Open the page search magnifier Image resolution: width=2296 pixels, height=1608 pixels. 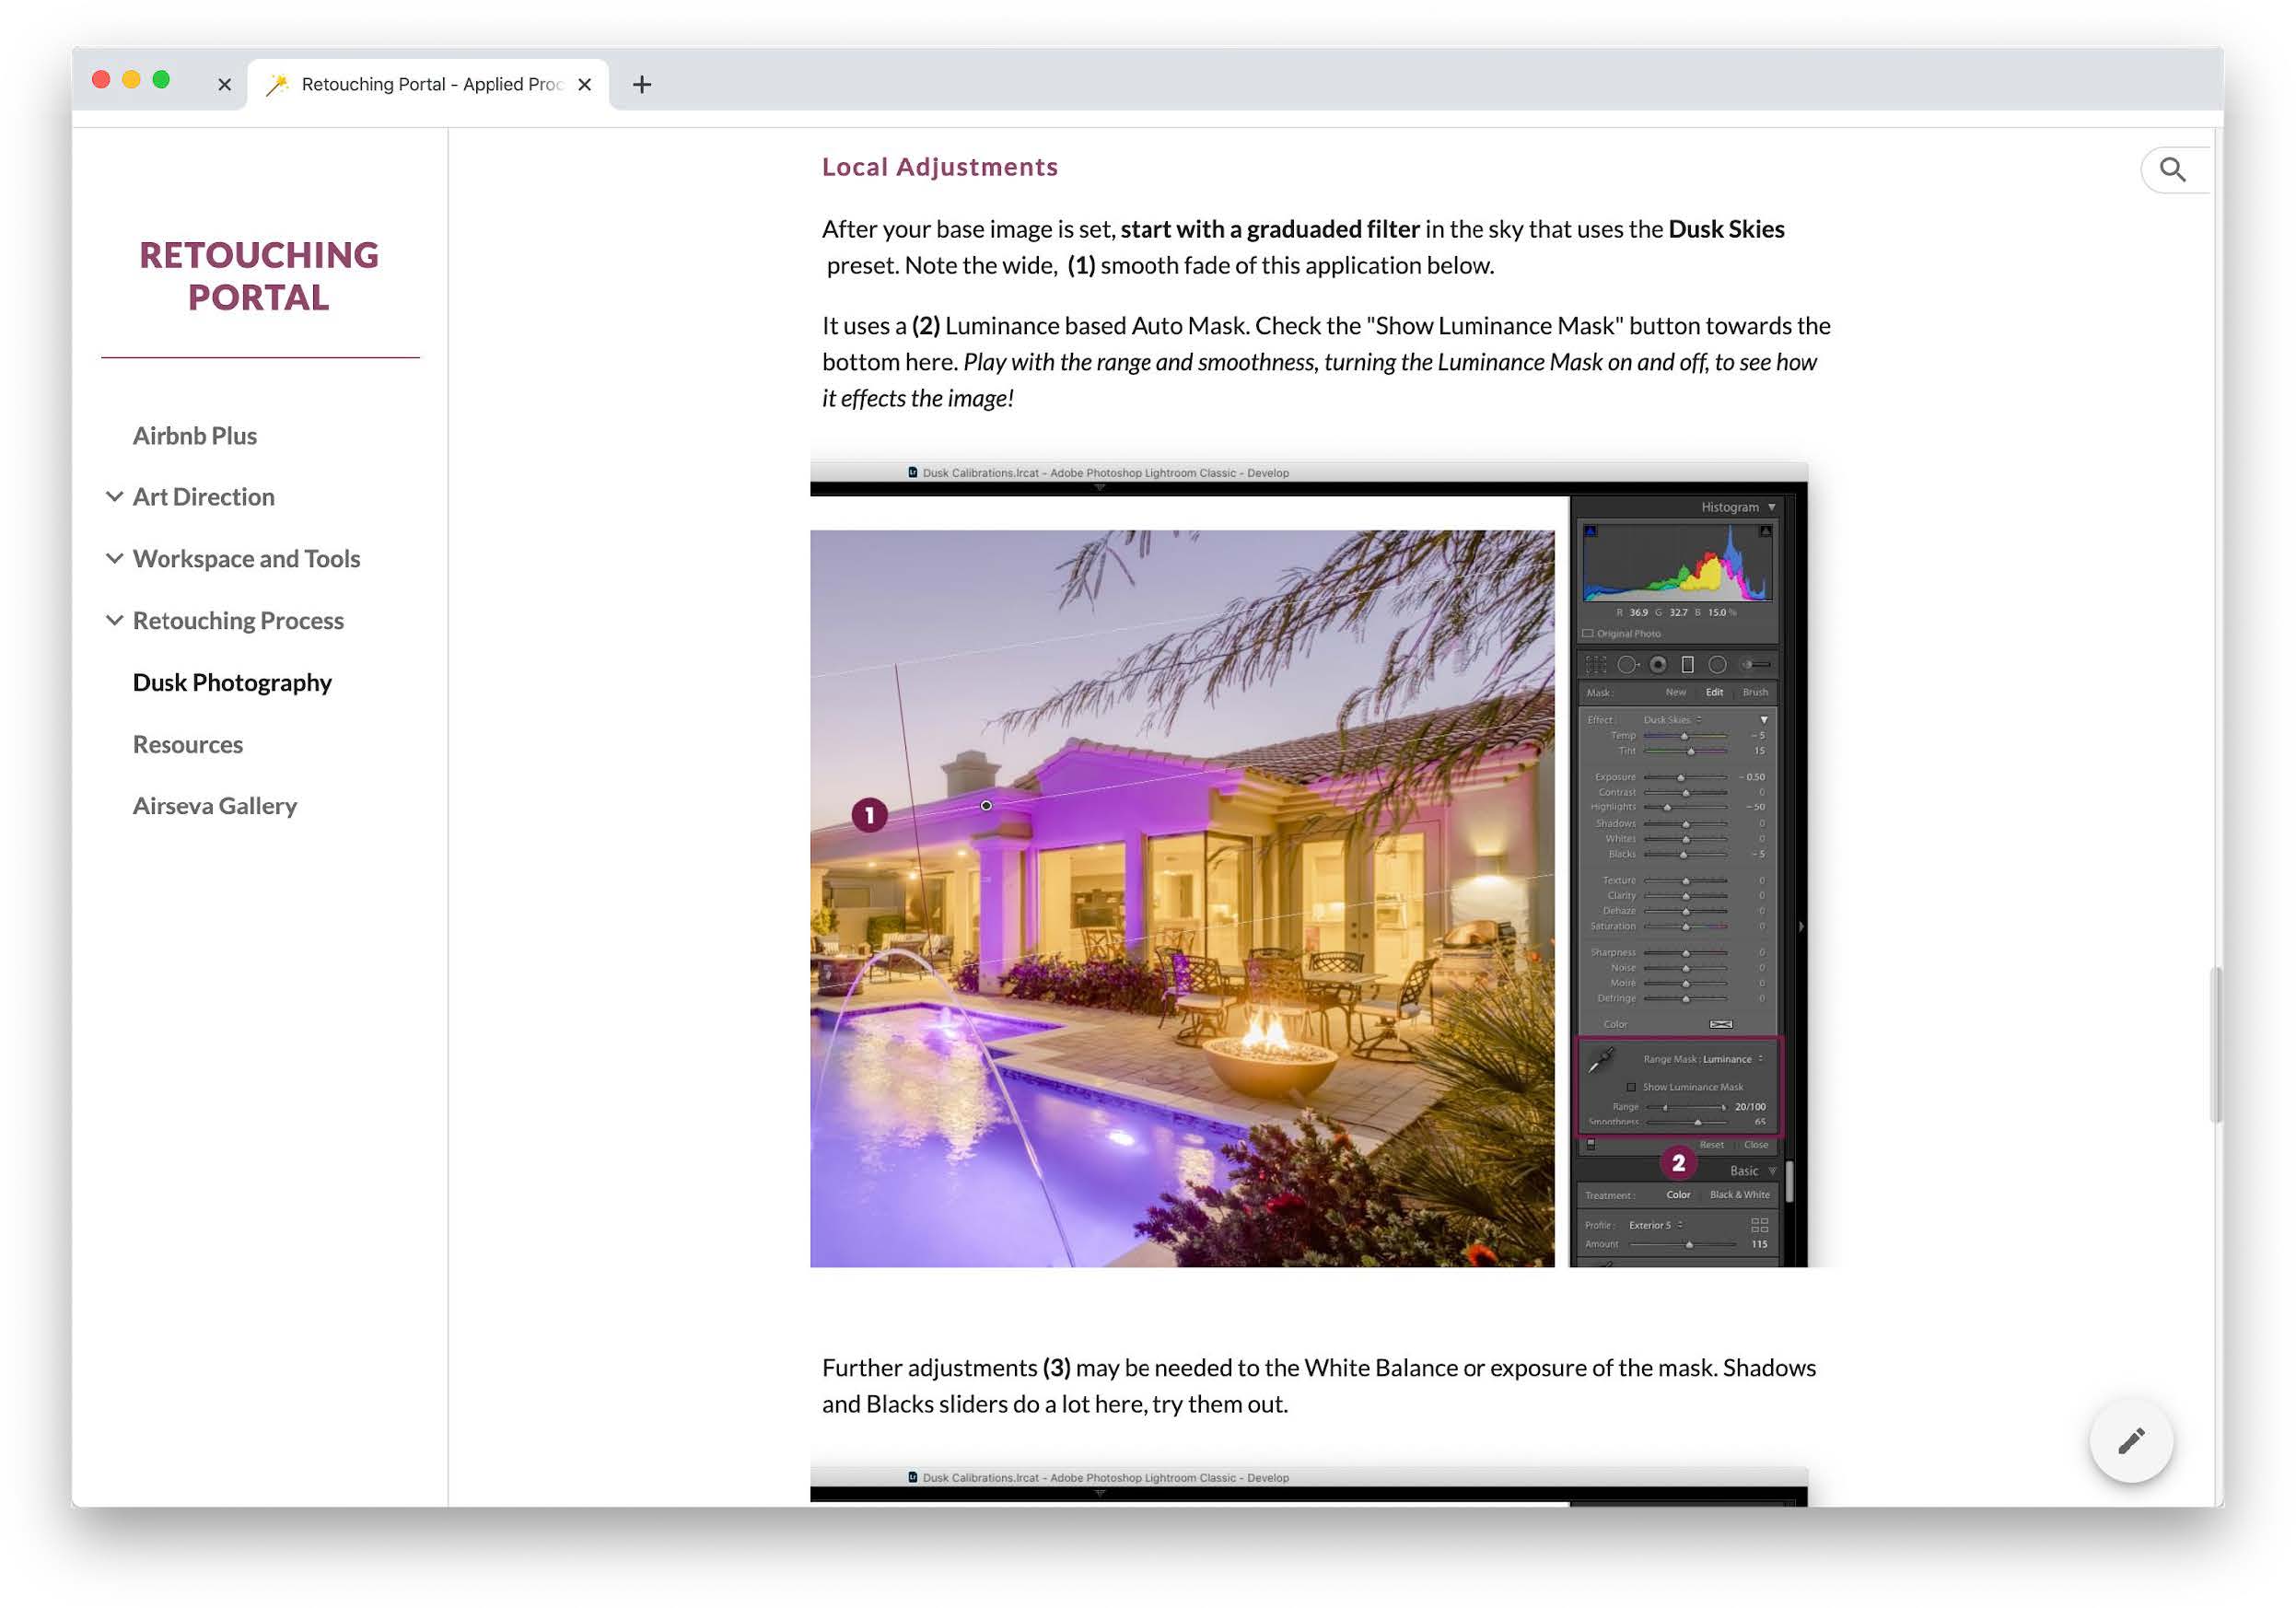click(x=2171, y=170)
